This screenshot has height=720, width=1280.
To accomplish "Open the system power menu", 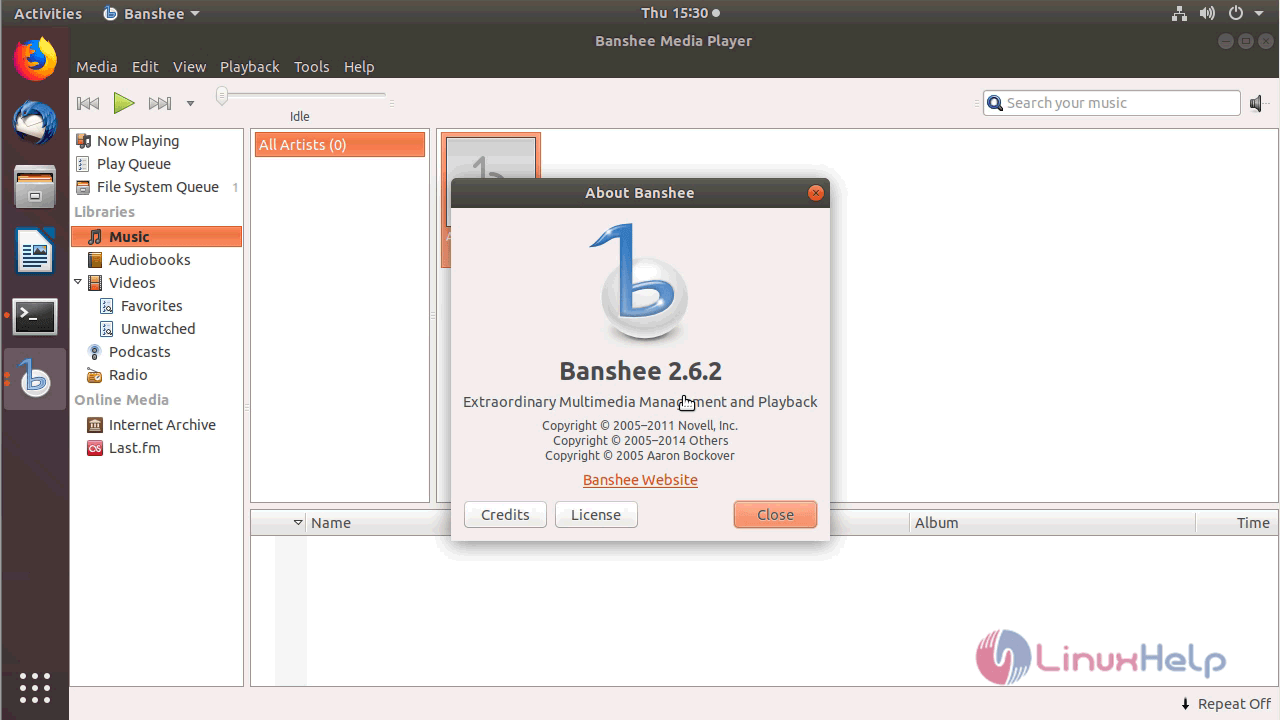I will point(1236,13).
